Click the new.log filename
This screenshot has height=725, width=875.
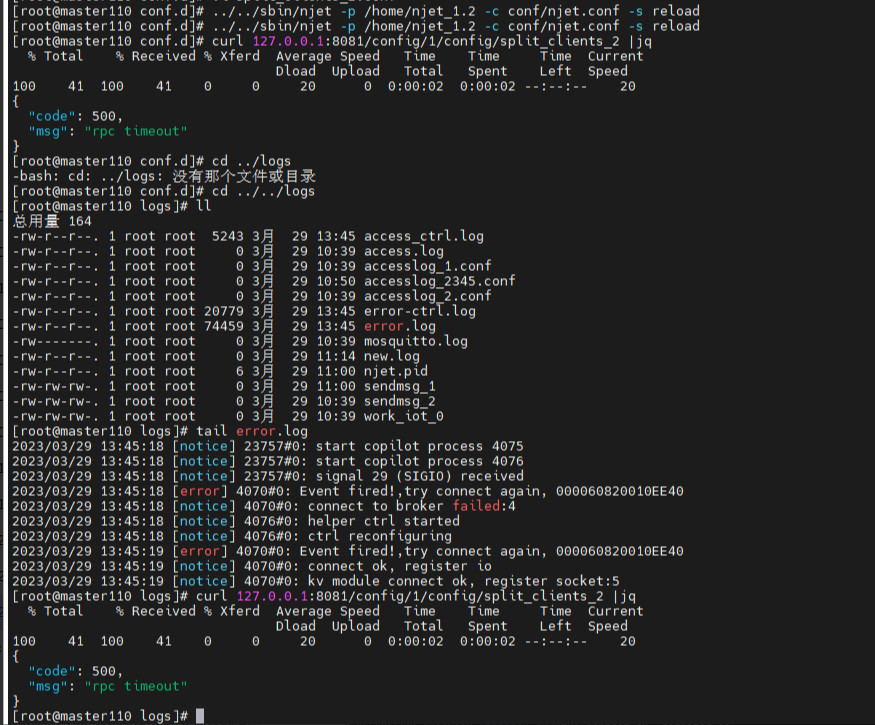coord(391,356)
